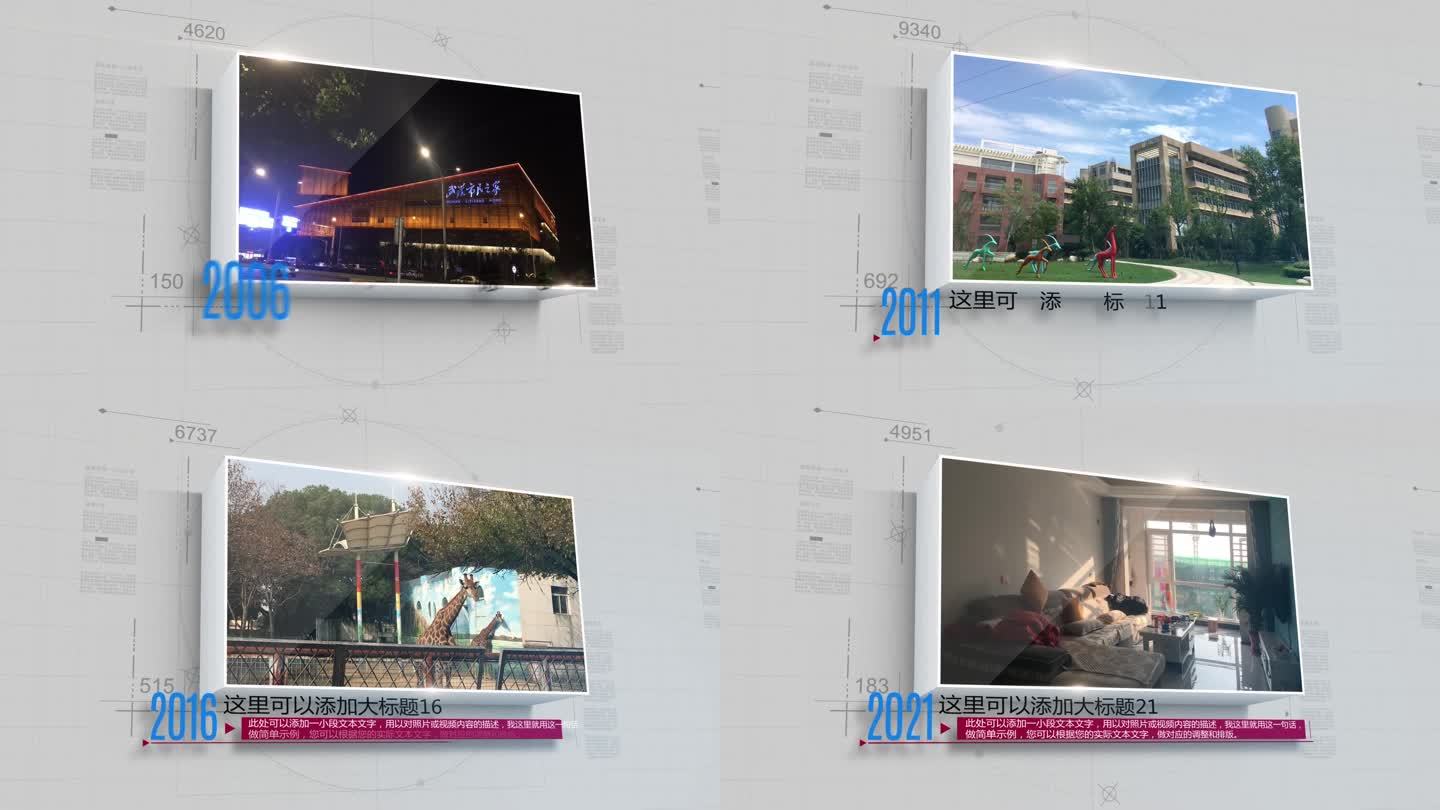
Task: Select the blue year label 2011
Action: pos(911,312)
